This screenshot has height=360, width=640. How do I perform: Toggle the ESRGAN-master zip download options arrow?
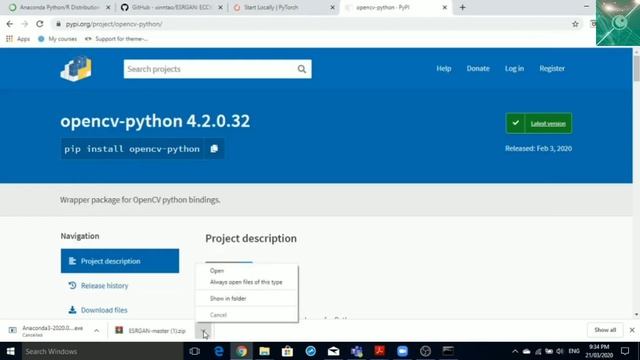coord(204,331)
